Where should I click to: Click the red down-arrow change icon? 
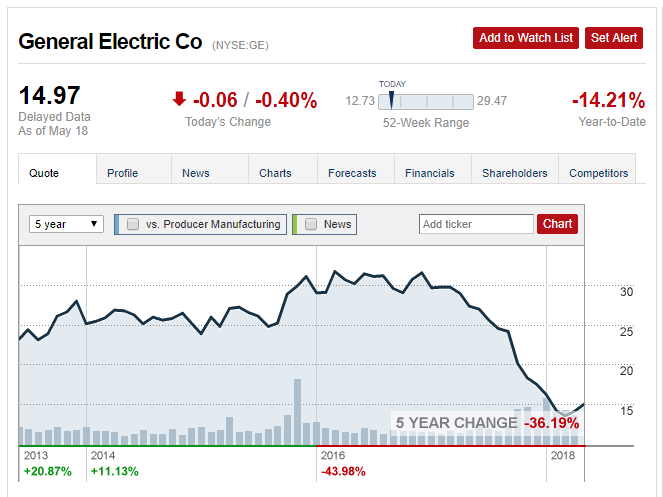coord(179,99)
